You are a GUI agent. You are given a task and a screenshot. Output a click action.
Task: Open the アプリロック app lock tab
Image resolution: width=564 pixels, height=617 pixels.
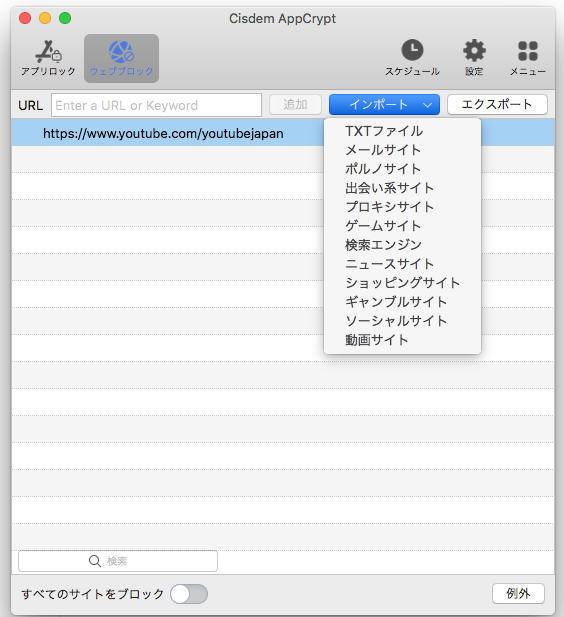[48, 57]
